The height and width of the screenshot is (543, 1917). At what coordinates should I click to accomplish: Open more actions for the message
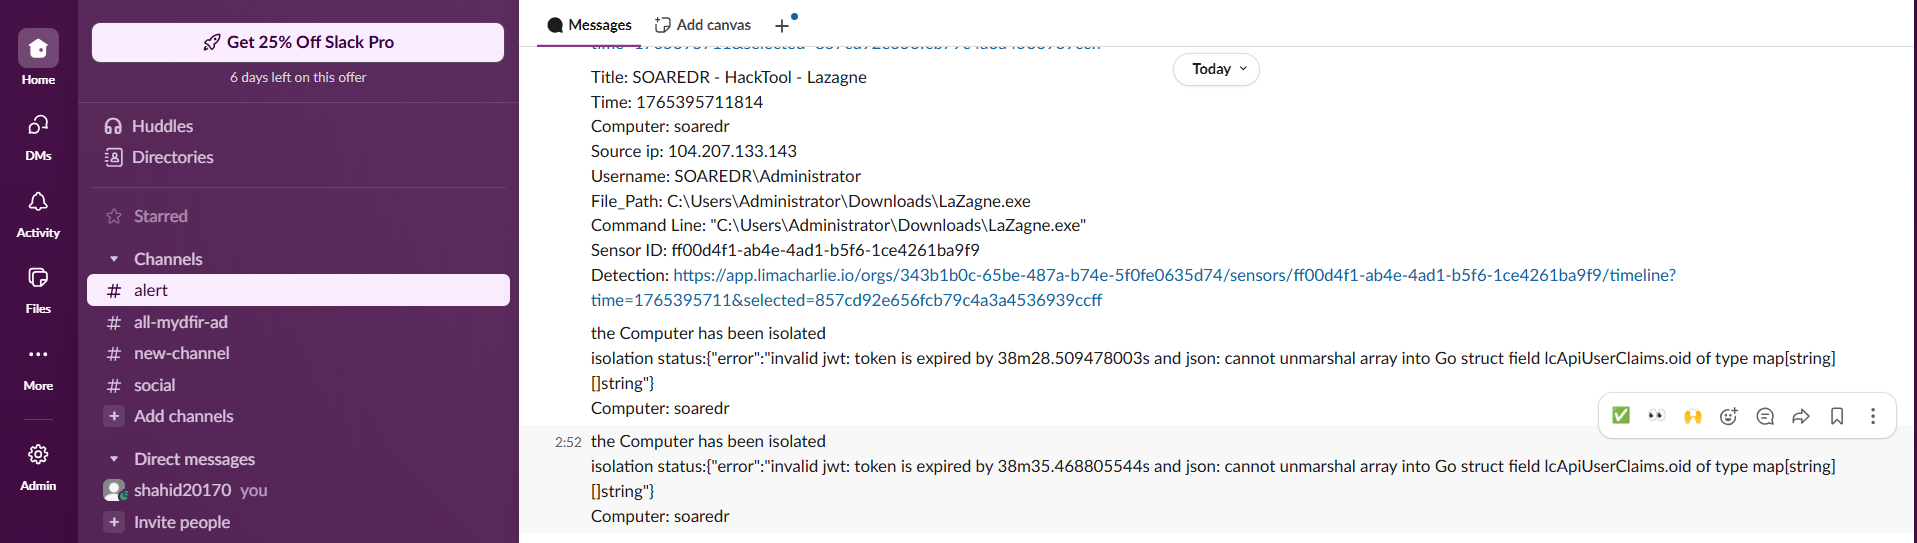pyautogui.click(x=1873, y=416)
